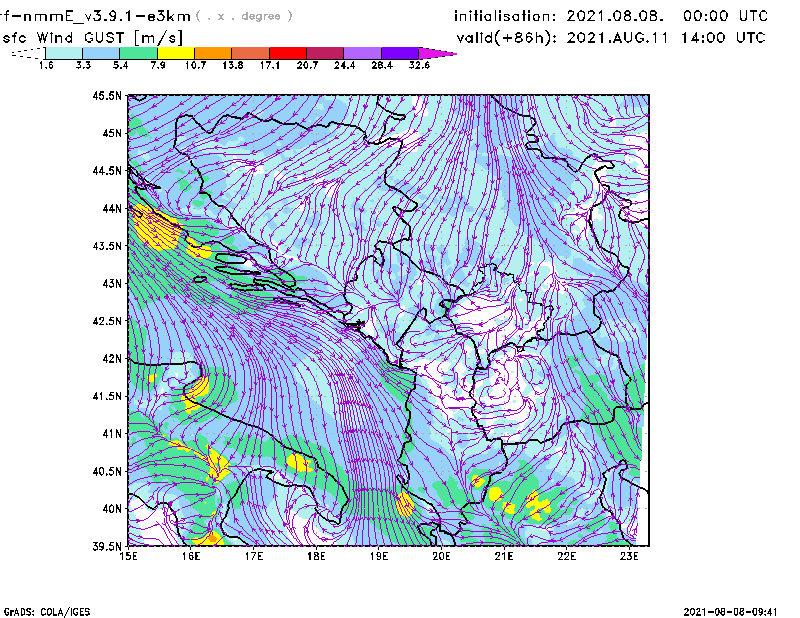This screenshot has height=618, width=800.
Task: Click the 40.5N latitude label
Action: (x=107, y=471)
